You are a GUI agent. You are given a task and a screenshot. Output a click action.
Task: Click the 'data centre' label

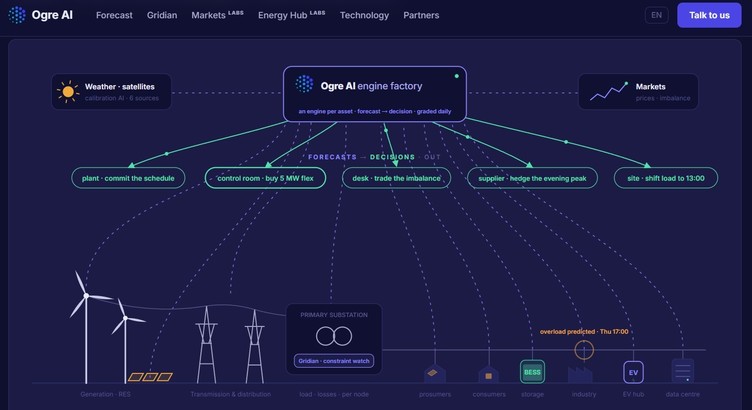pos(682,394)
